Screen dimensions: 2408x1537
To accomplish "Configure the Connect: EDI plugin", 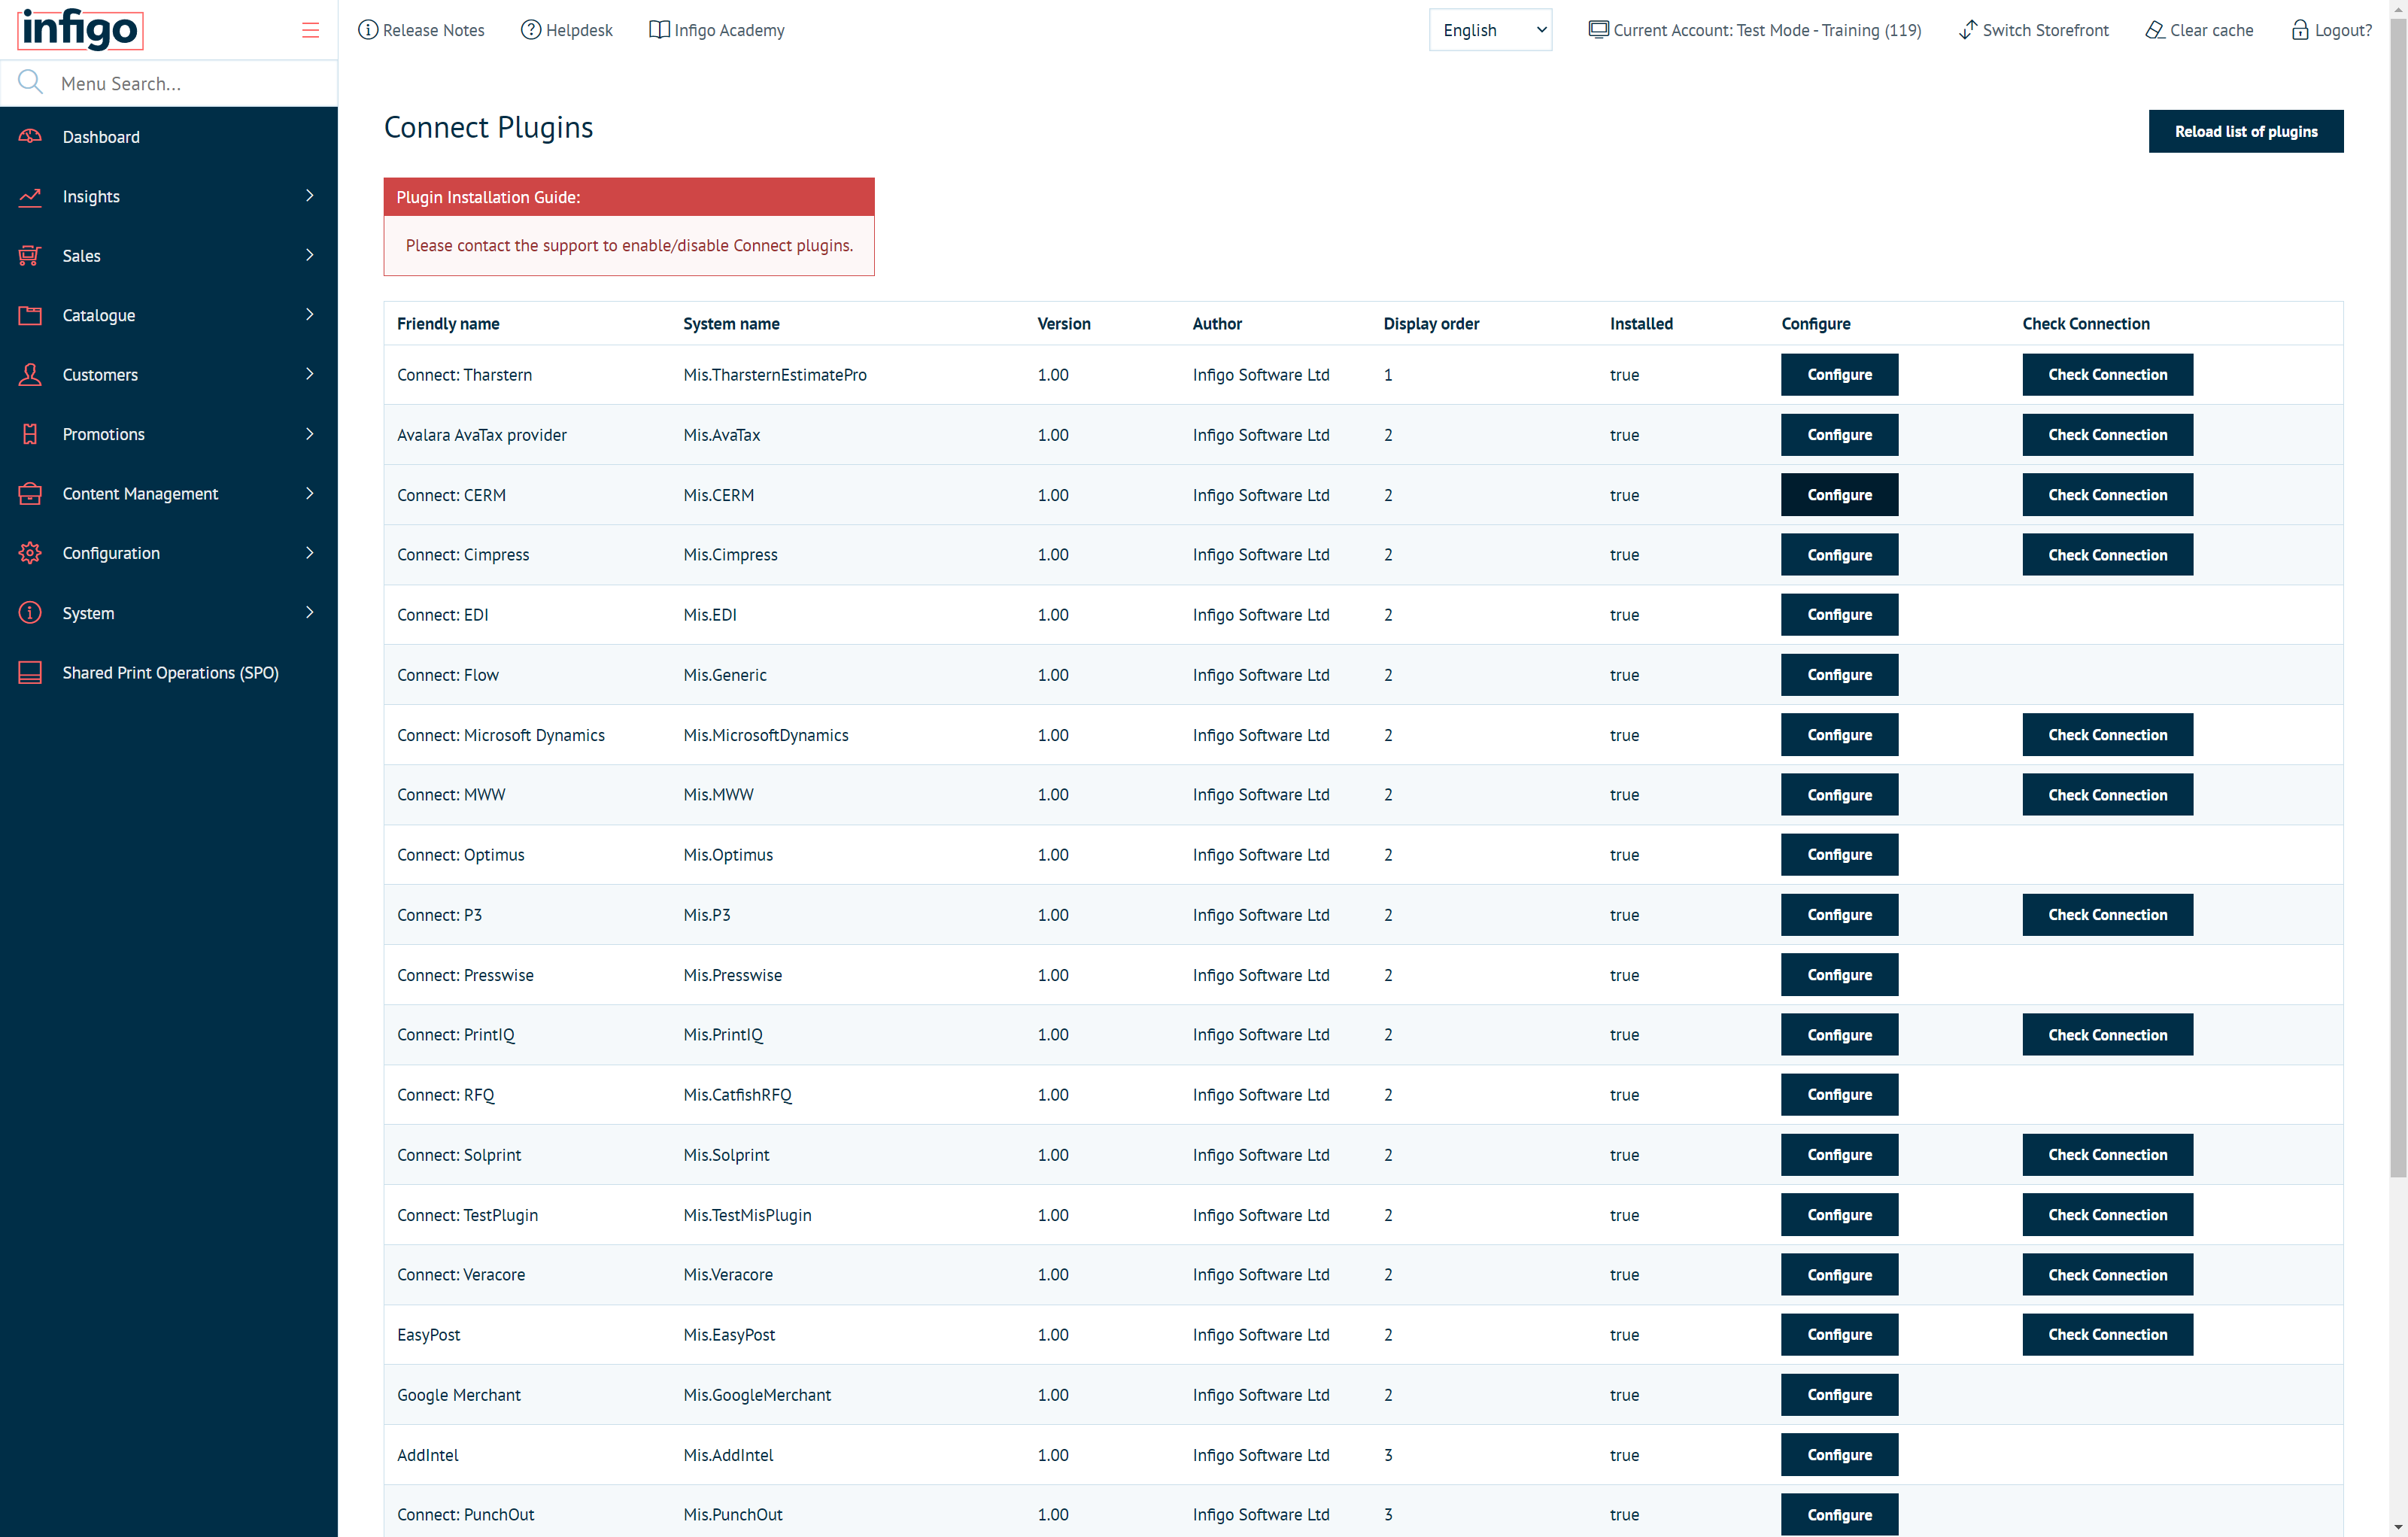I will [x=1839, y=615].
